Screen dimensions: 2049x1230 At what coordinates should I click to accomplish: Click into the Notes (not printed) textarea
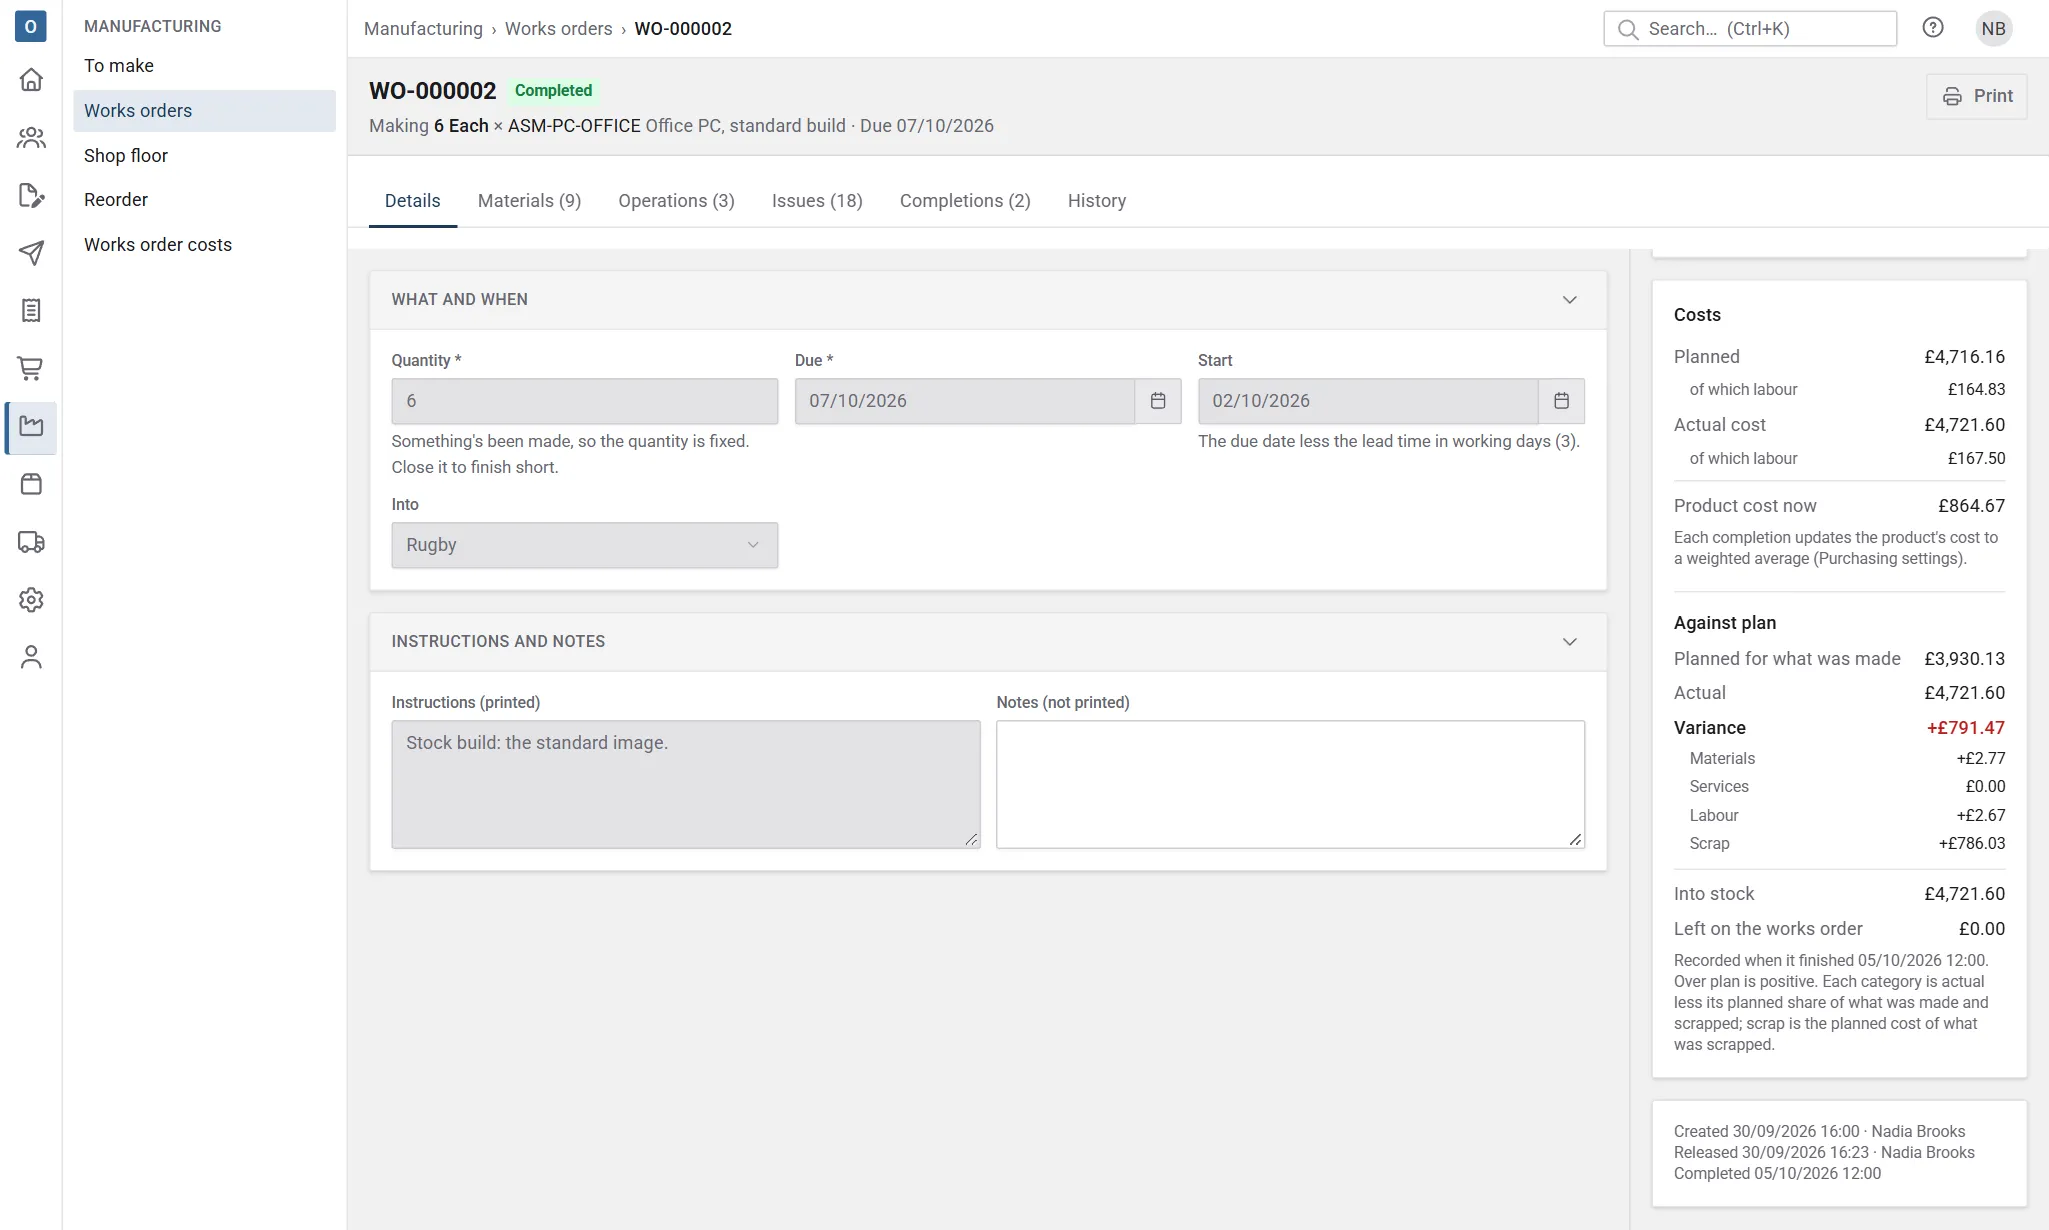coord(1290,785)
